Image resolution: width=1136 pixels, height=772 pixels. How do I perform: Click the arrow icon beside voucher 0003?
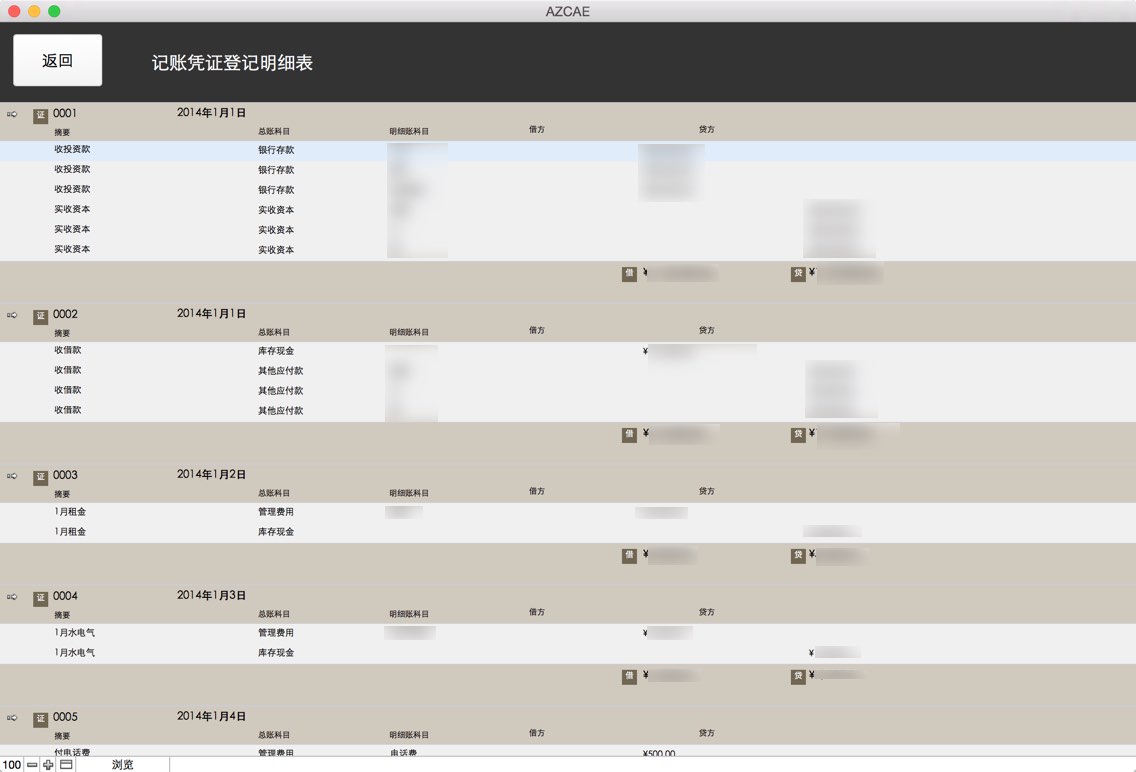coord(12,476)
